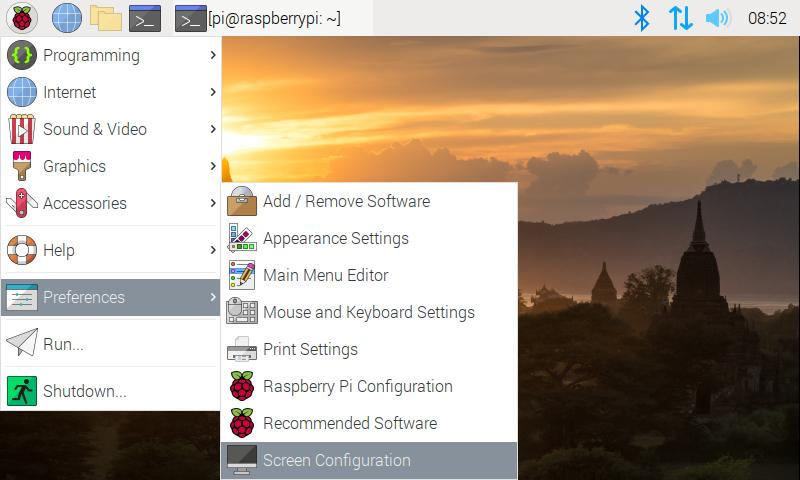Viewport: 800px width, 480px height.
Task: Click the Bluetooth tray icon
Action: pyautogui.click(x=643, y=18)
